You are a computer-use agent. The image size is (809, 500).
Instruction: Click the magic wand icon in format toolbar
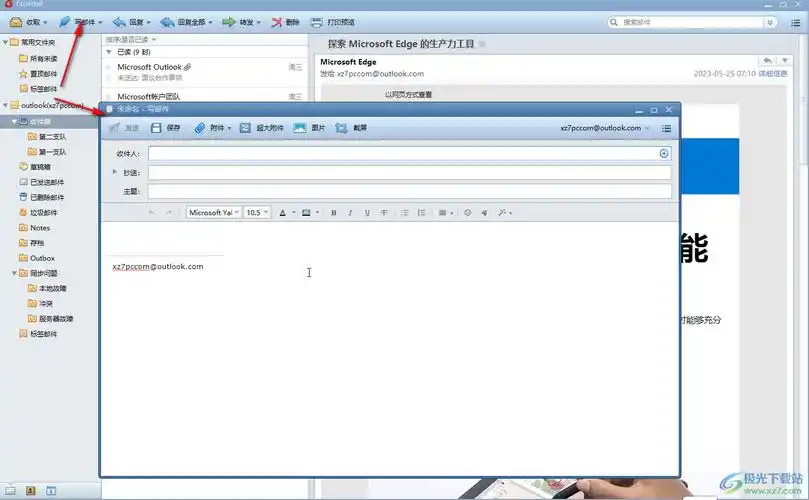pyautogui.click(x=501, y=213)
